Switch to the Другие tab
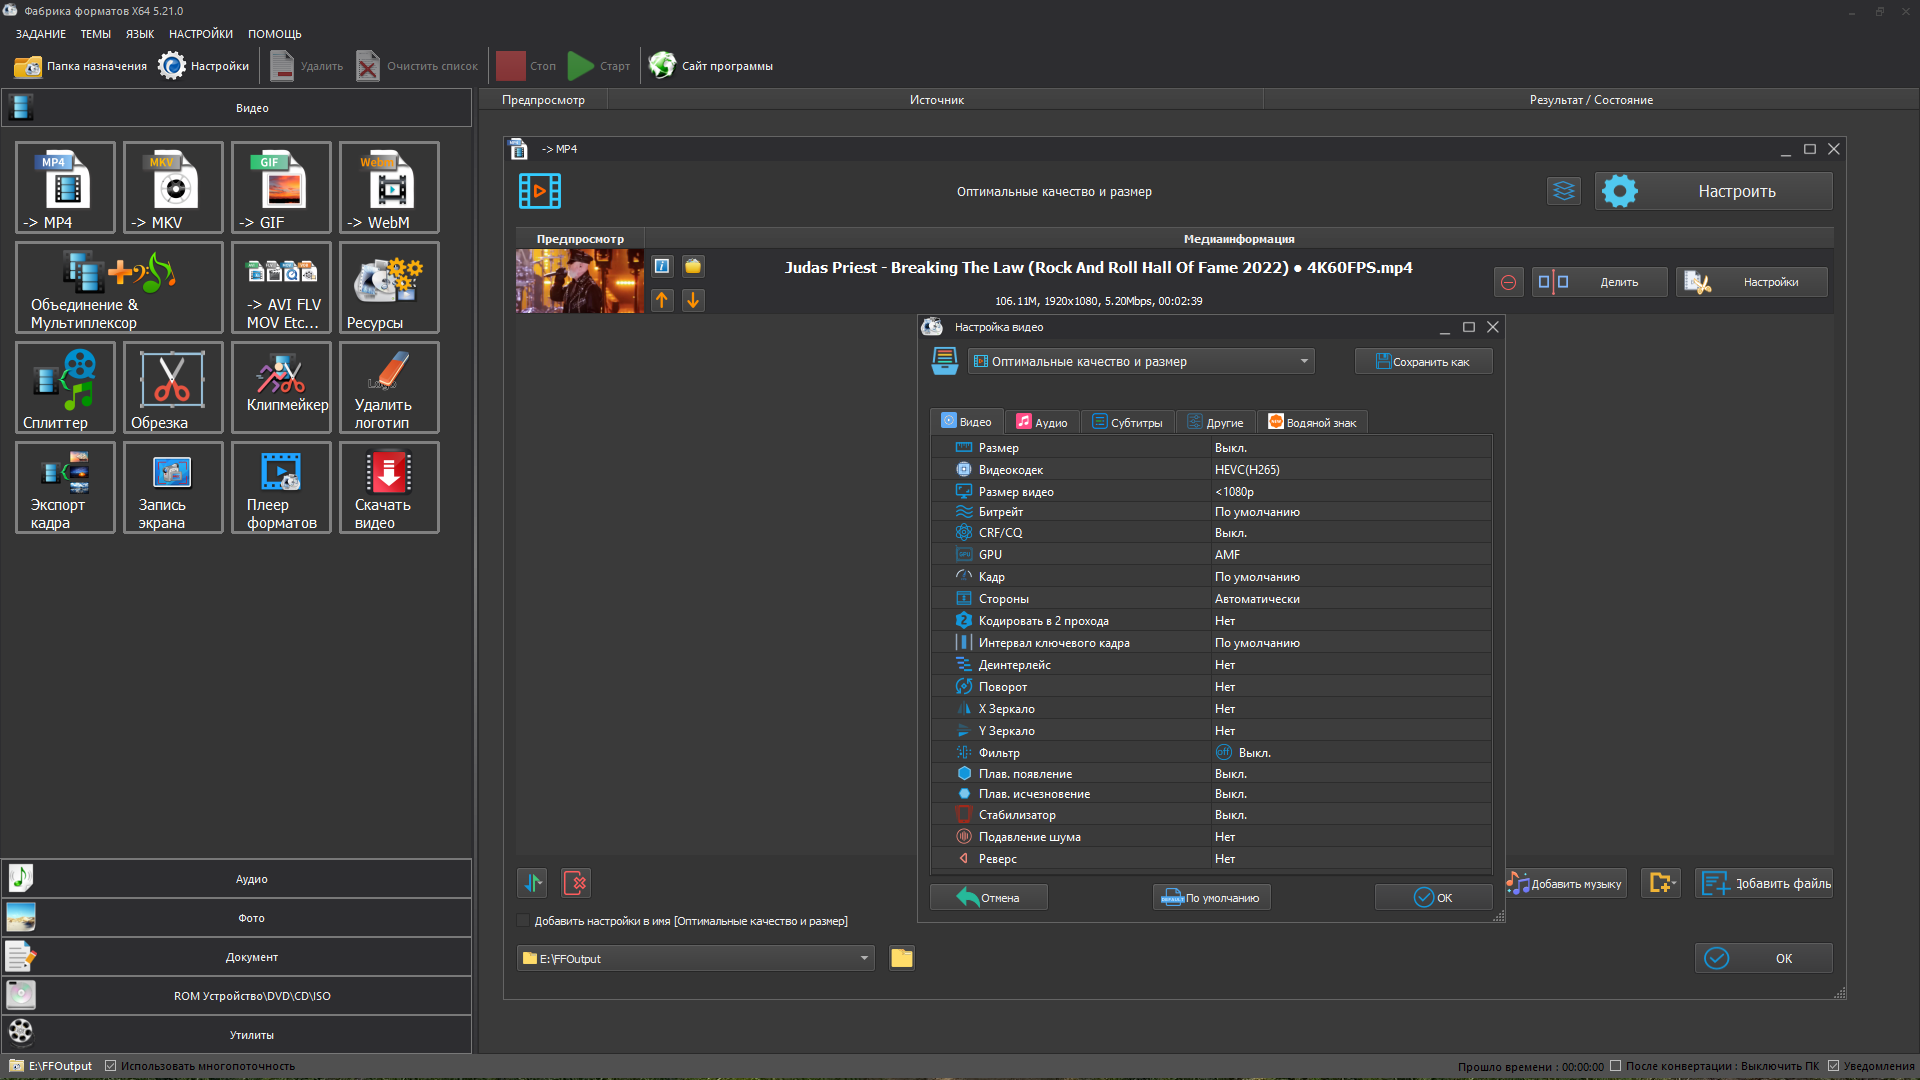1920x1080 pixels. coord(1215,422)
